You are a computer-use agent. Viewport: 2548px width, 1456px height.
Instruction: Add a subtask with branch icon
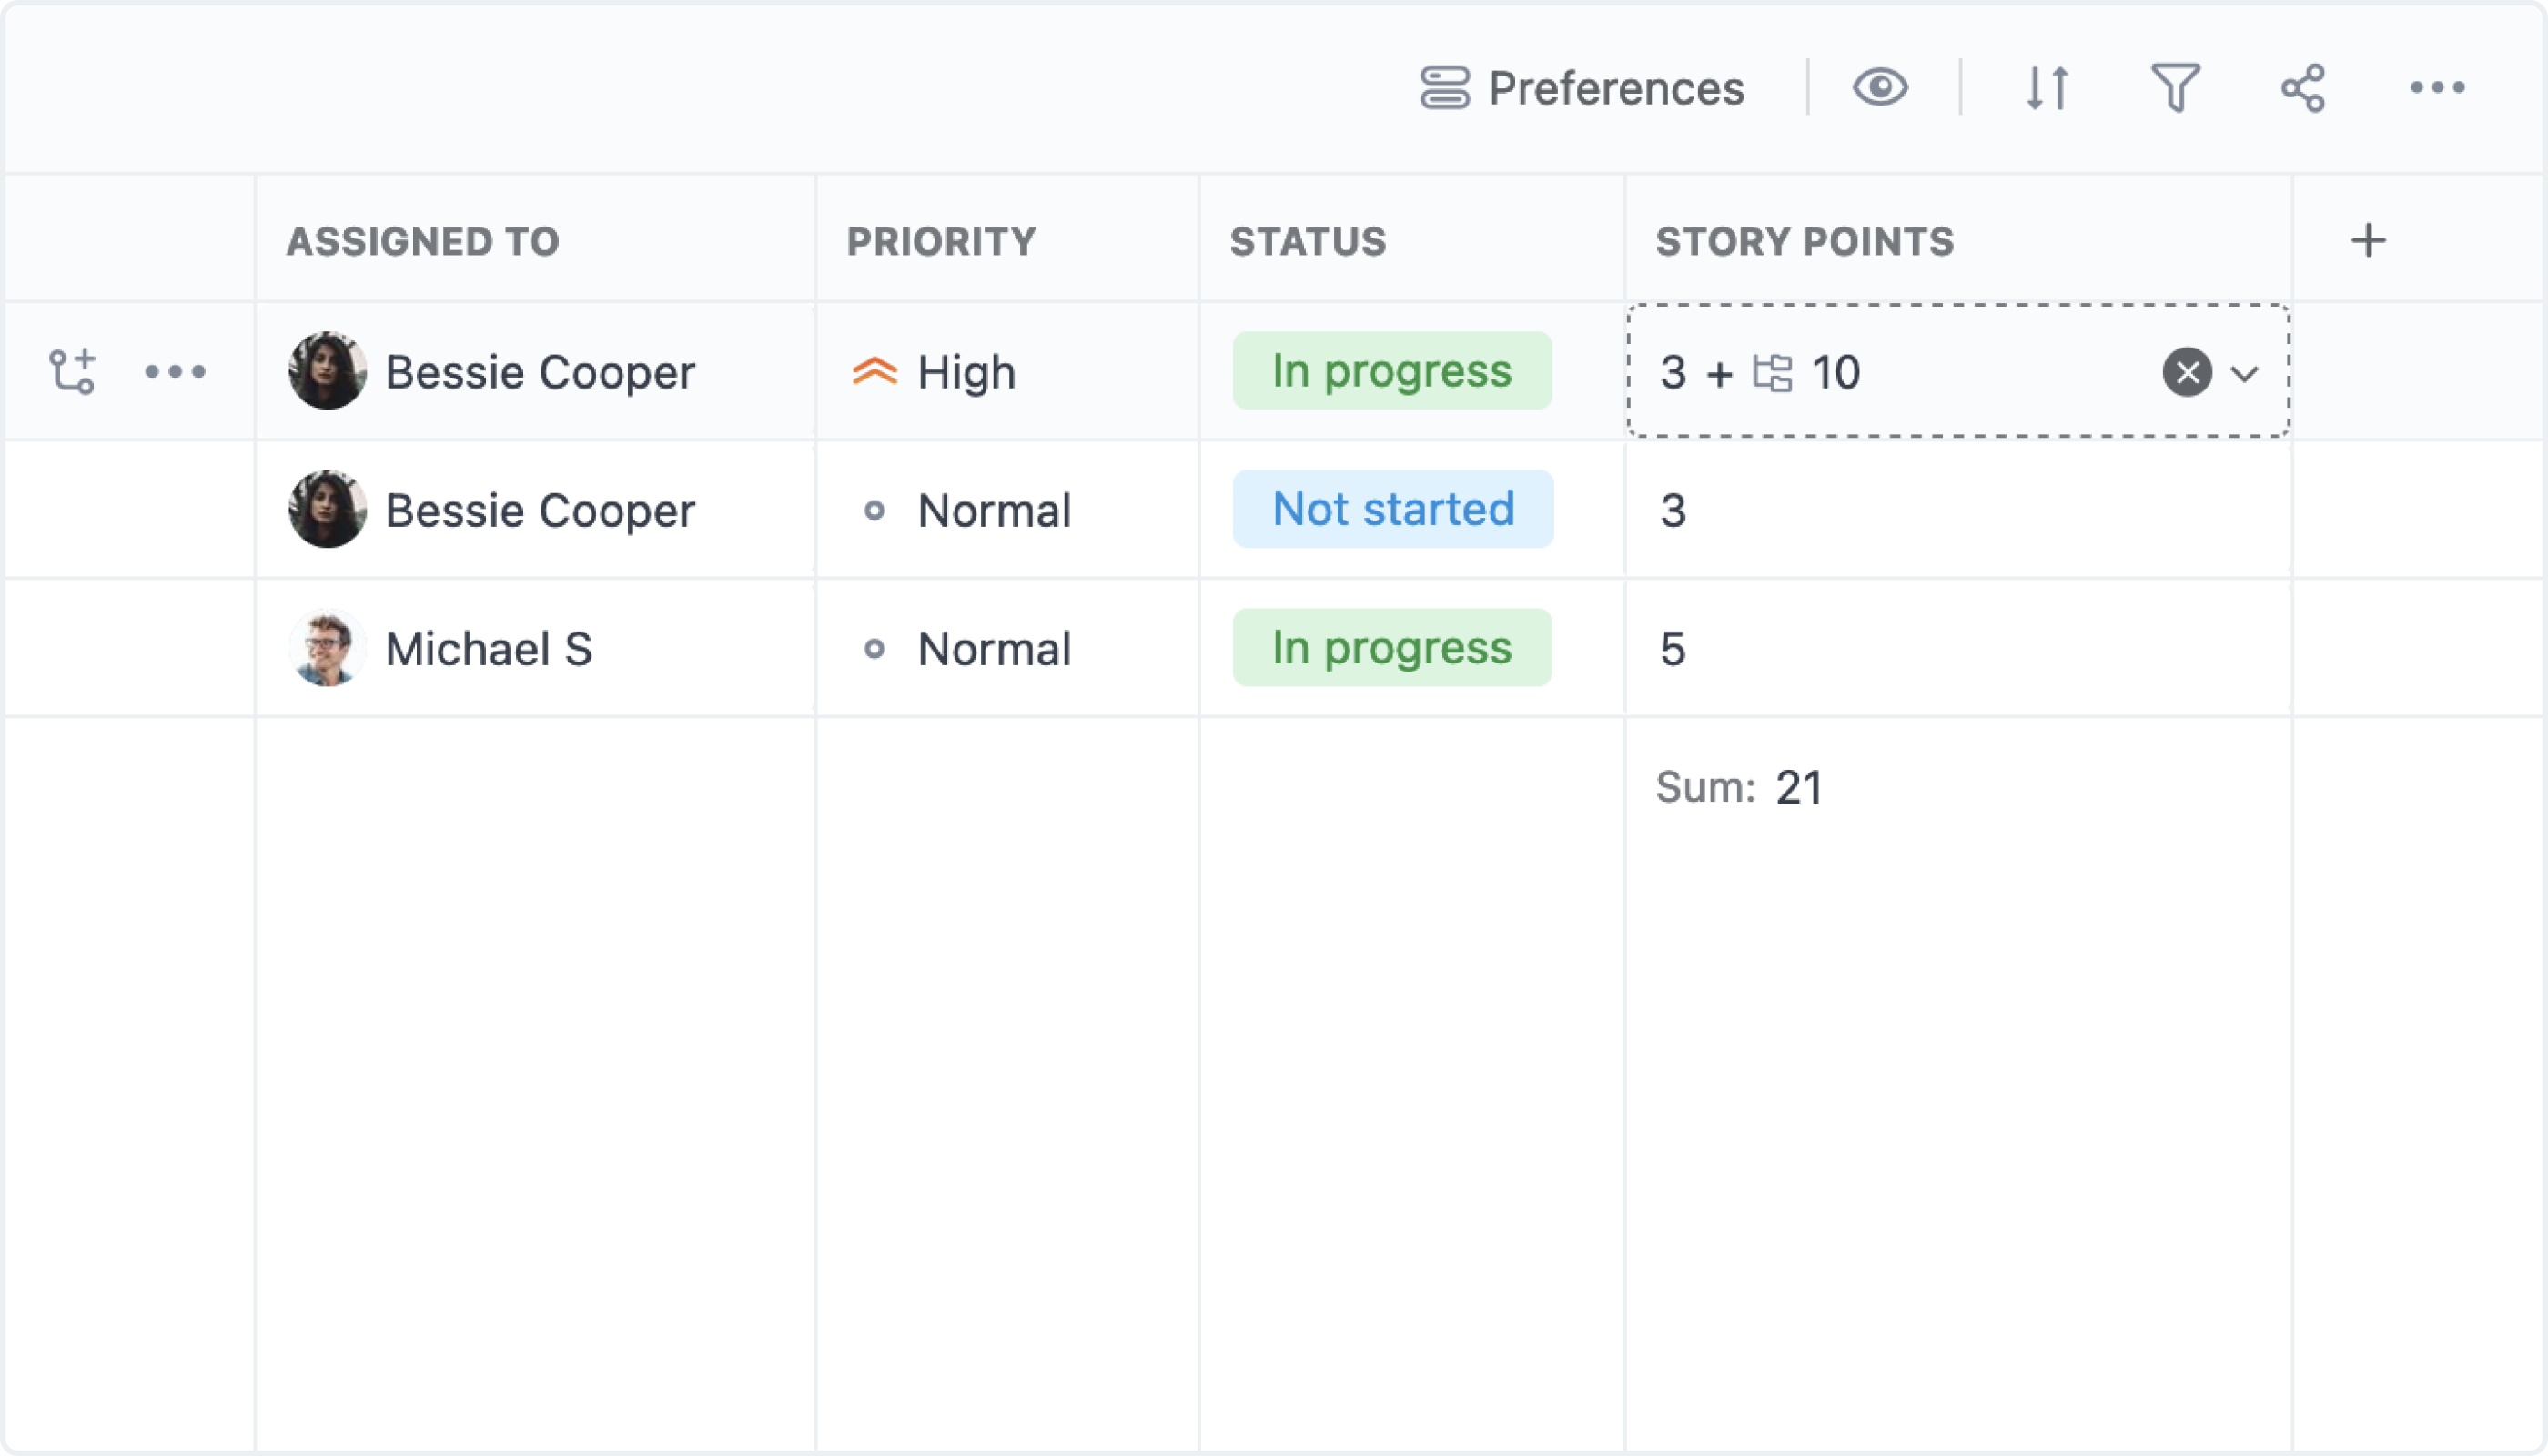(x=72, y=371)
